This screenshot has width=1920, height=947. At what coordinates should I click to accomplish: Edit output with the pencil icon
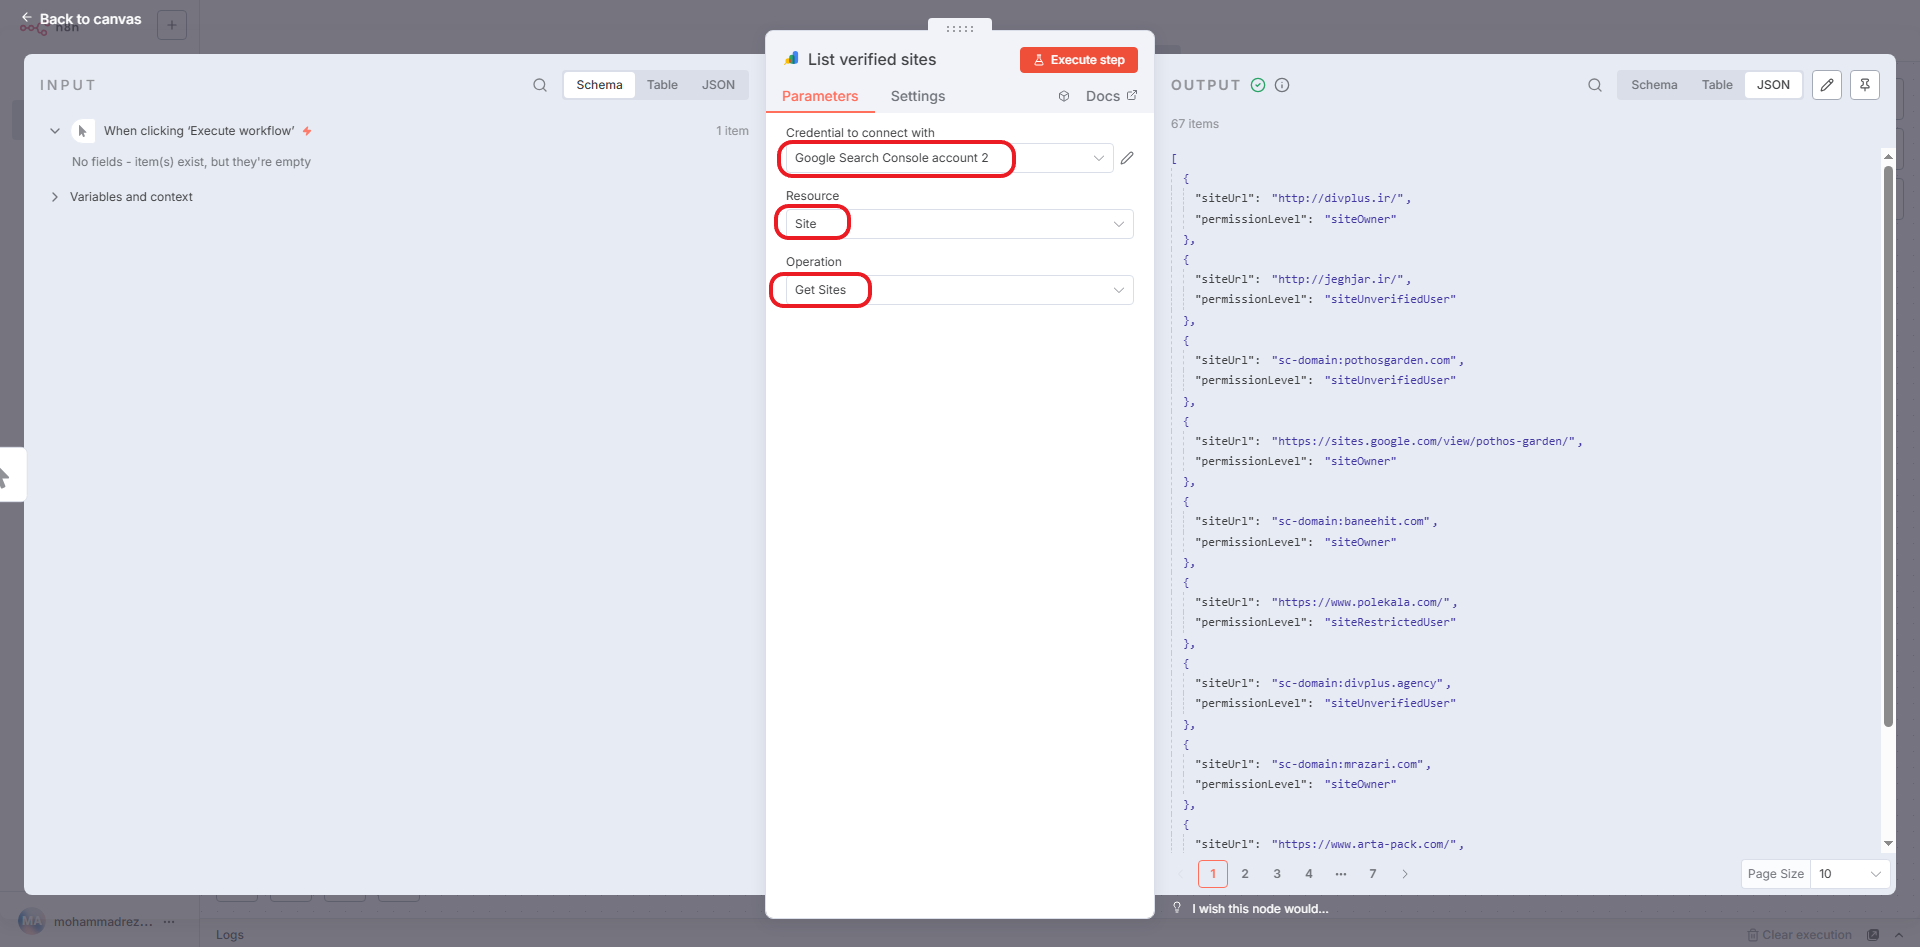[x=1827, y=85]
